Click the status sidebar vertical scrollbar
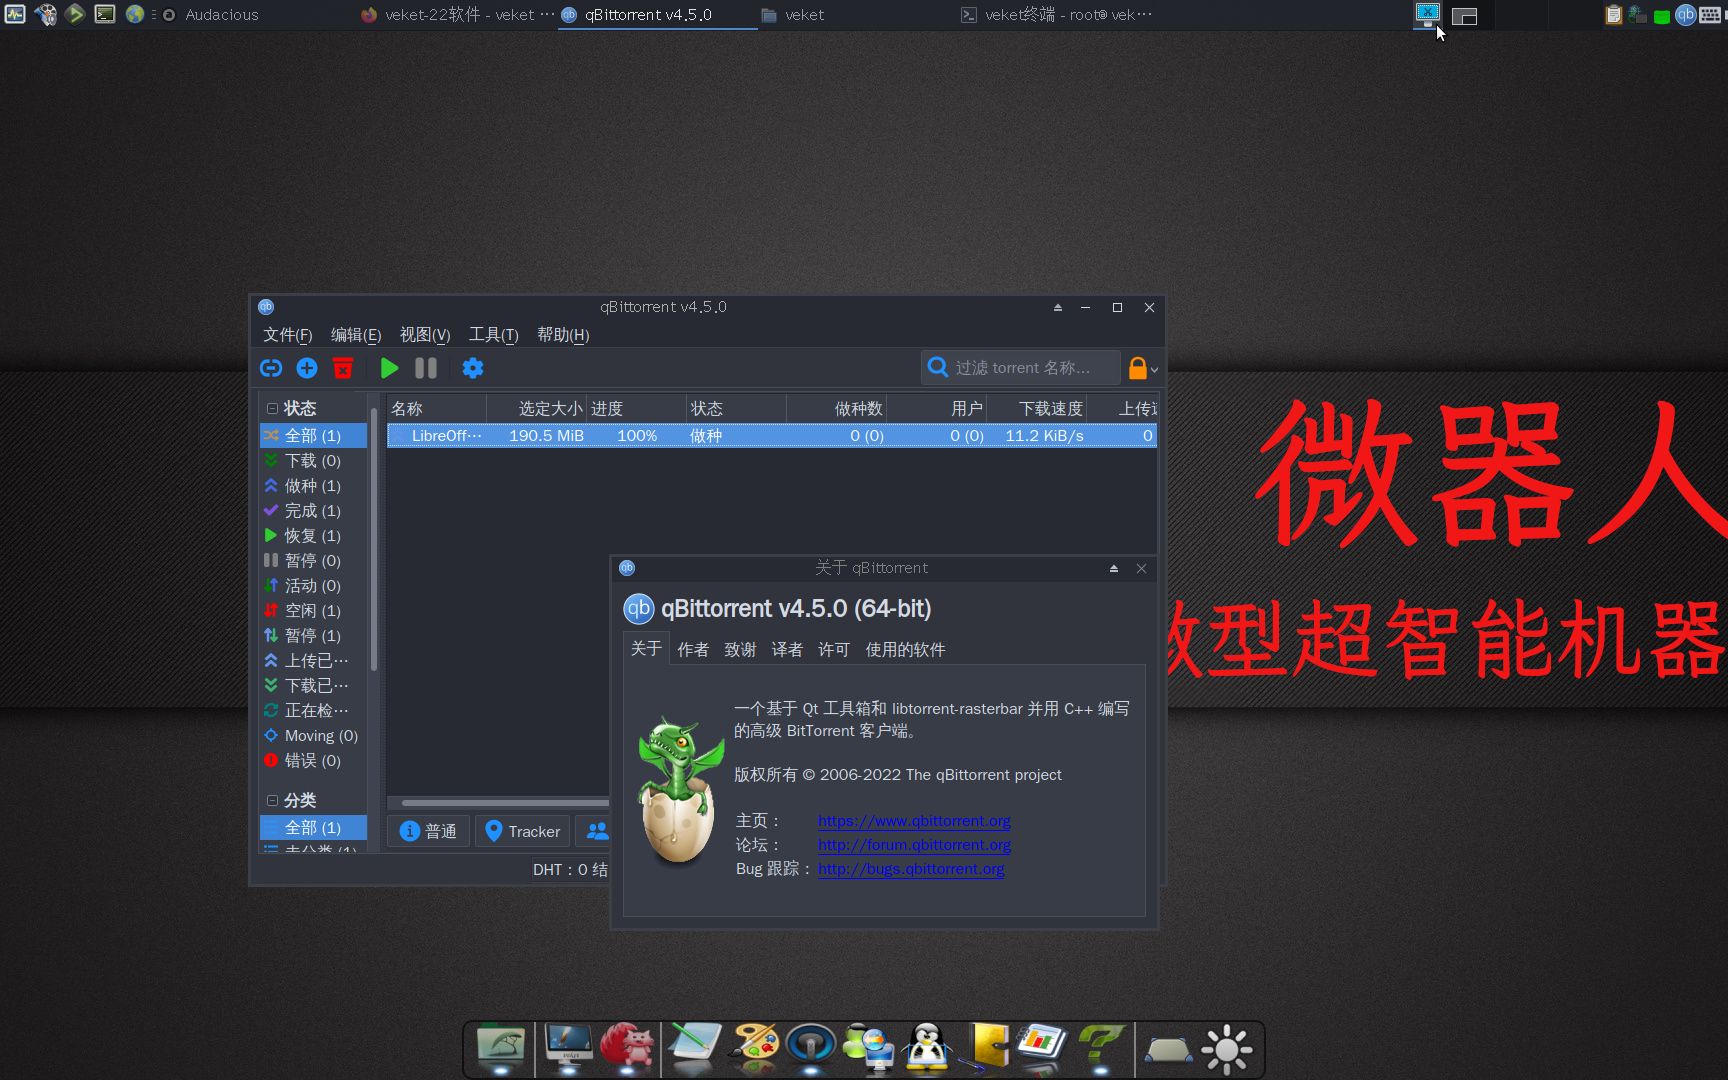 click(374, 540)
